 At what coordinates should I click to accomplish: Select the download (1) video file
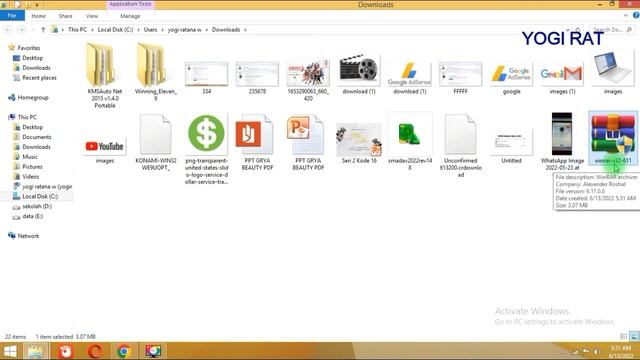point(359,74)
